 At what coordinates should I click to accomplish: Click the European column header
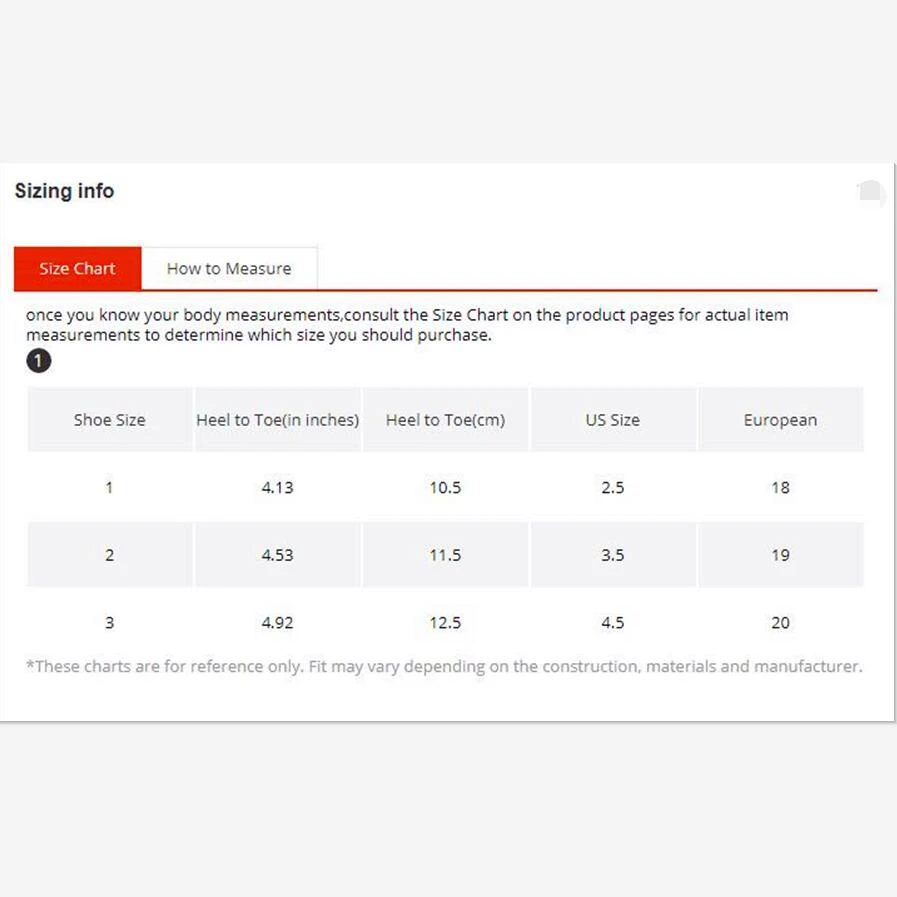780,420
